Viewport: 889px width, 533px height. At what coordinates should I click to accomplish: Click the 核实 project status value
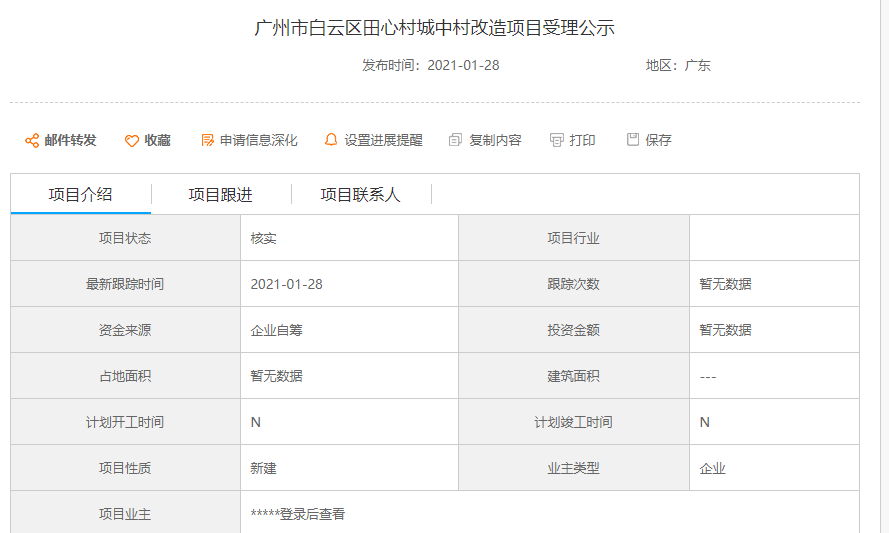[264, 238]
